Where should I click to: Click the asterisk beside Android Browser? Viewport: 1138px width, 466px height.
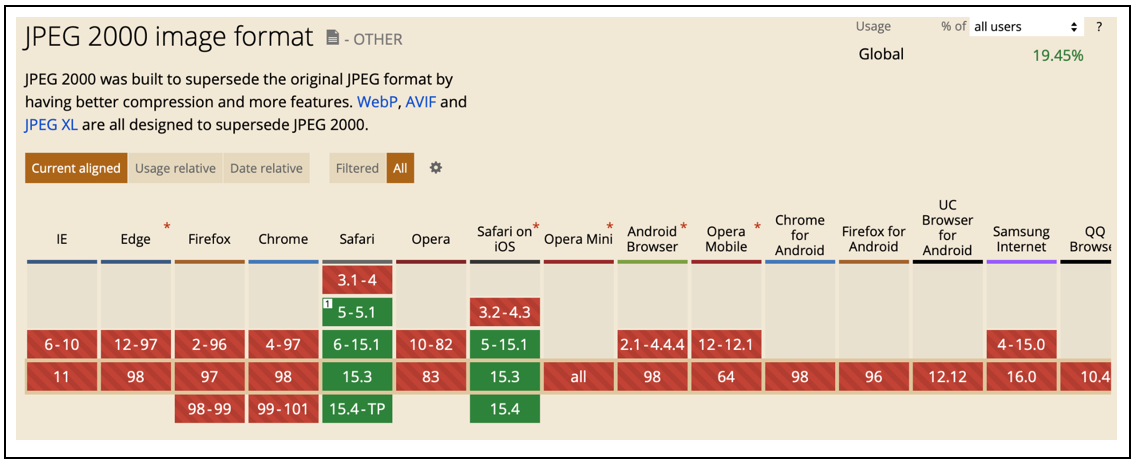pos(684,227)
